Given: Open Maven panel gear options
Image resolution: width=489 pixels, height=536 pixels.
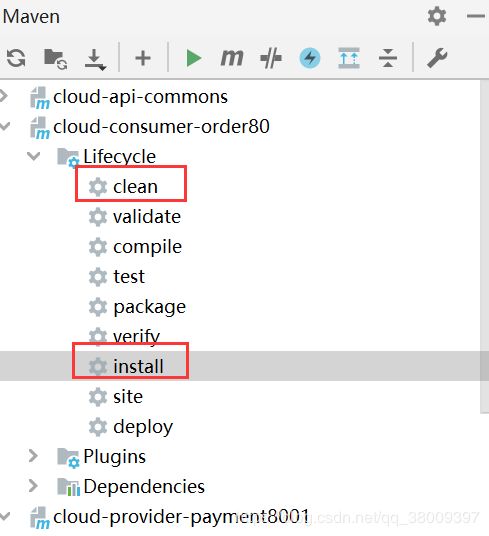Looking at the screenshot, I should (437, 16).
